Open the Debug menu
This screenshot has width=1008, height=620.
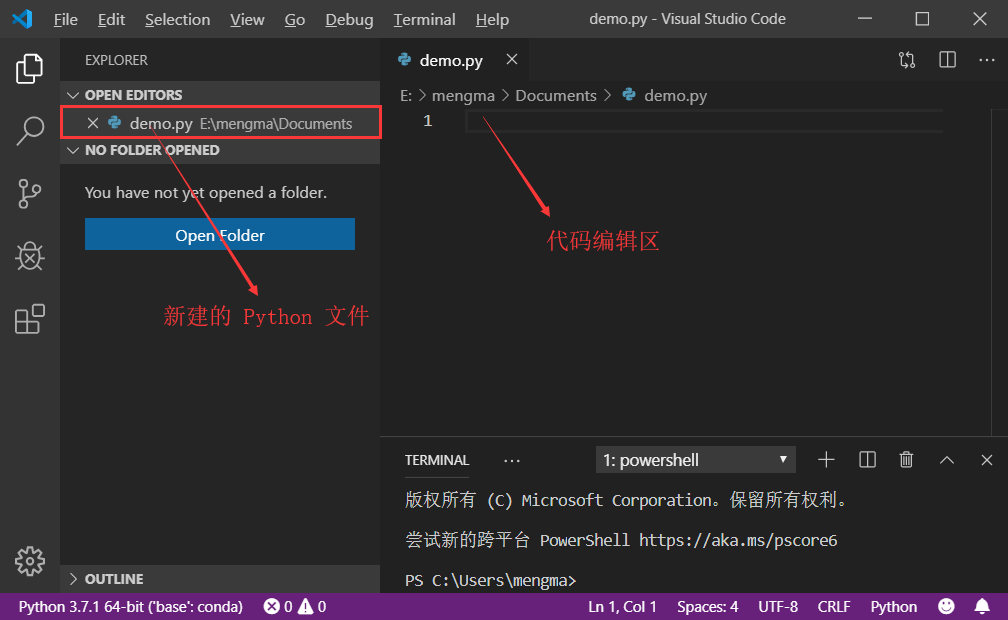349,19
